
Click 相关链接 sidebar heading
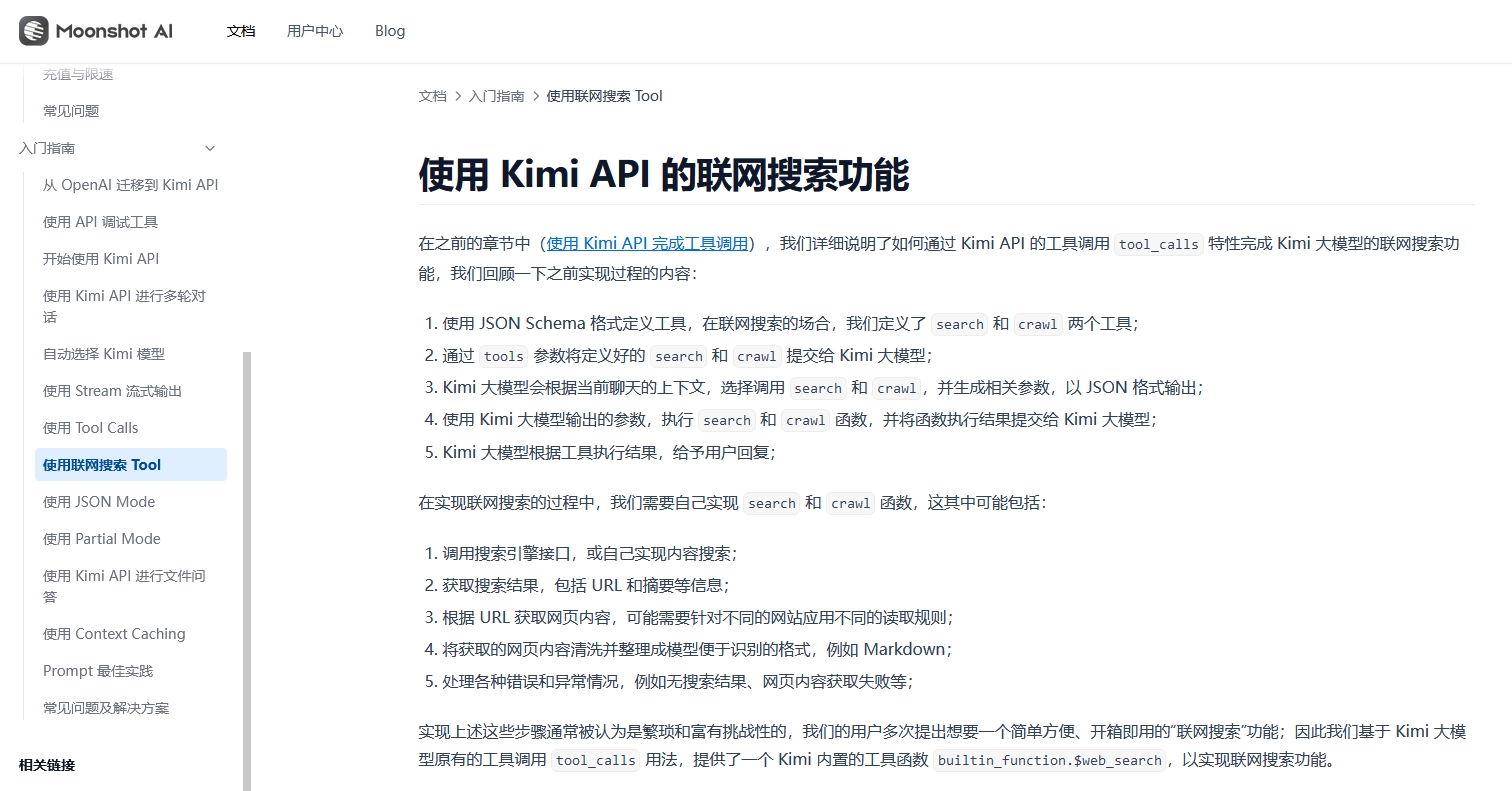click(47, 765)
